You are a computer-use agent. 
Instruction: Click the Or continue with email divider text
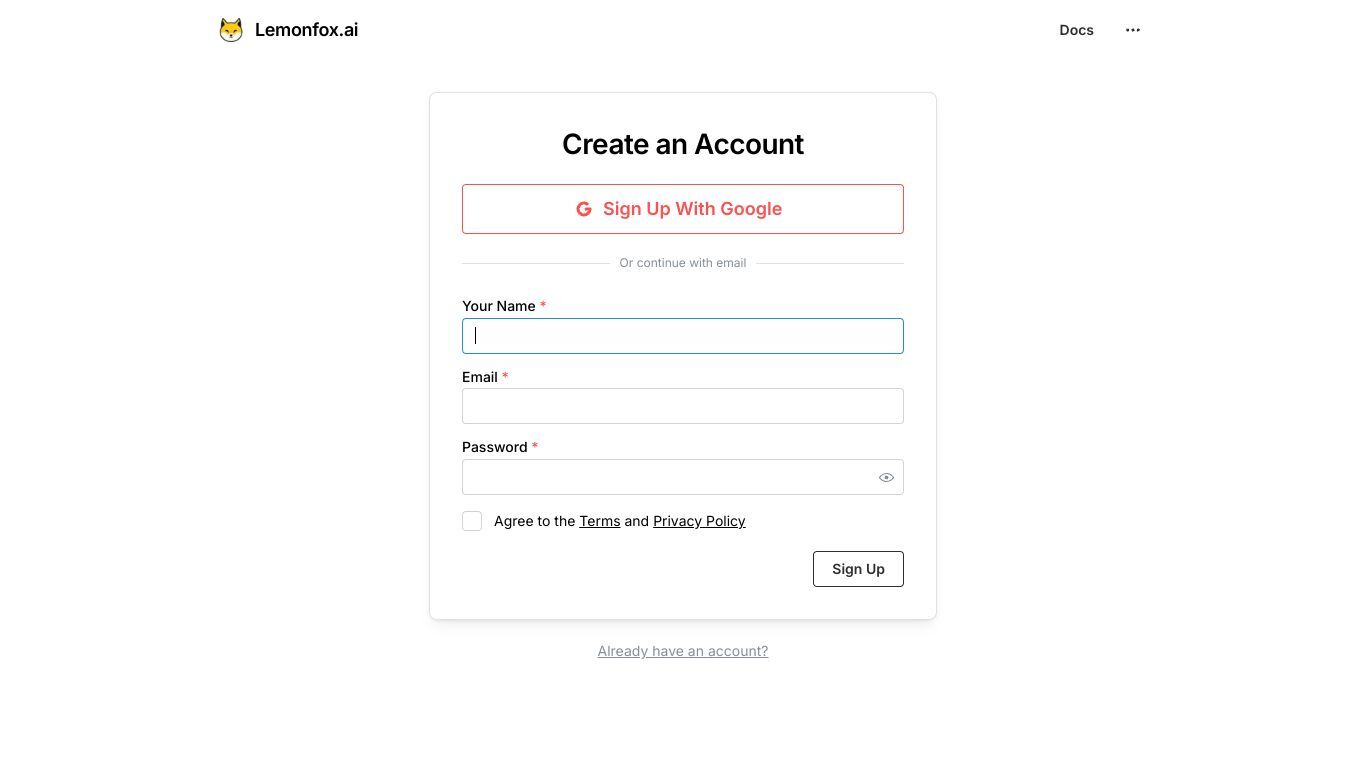click(x=683, y=263)
